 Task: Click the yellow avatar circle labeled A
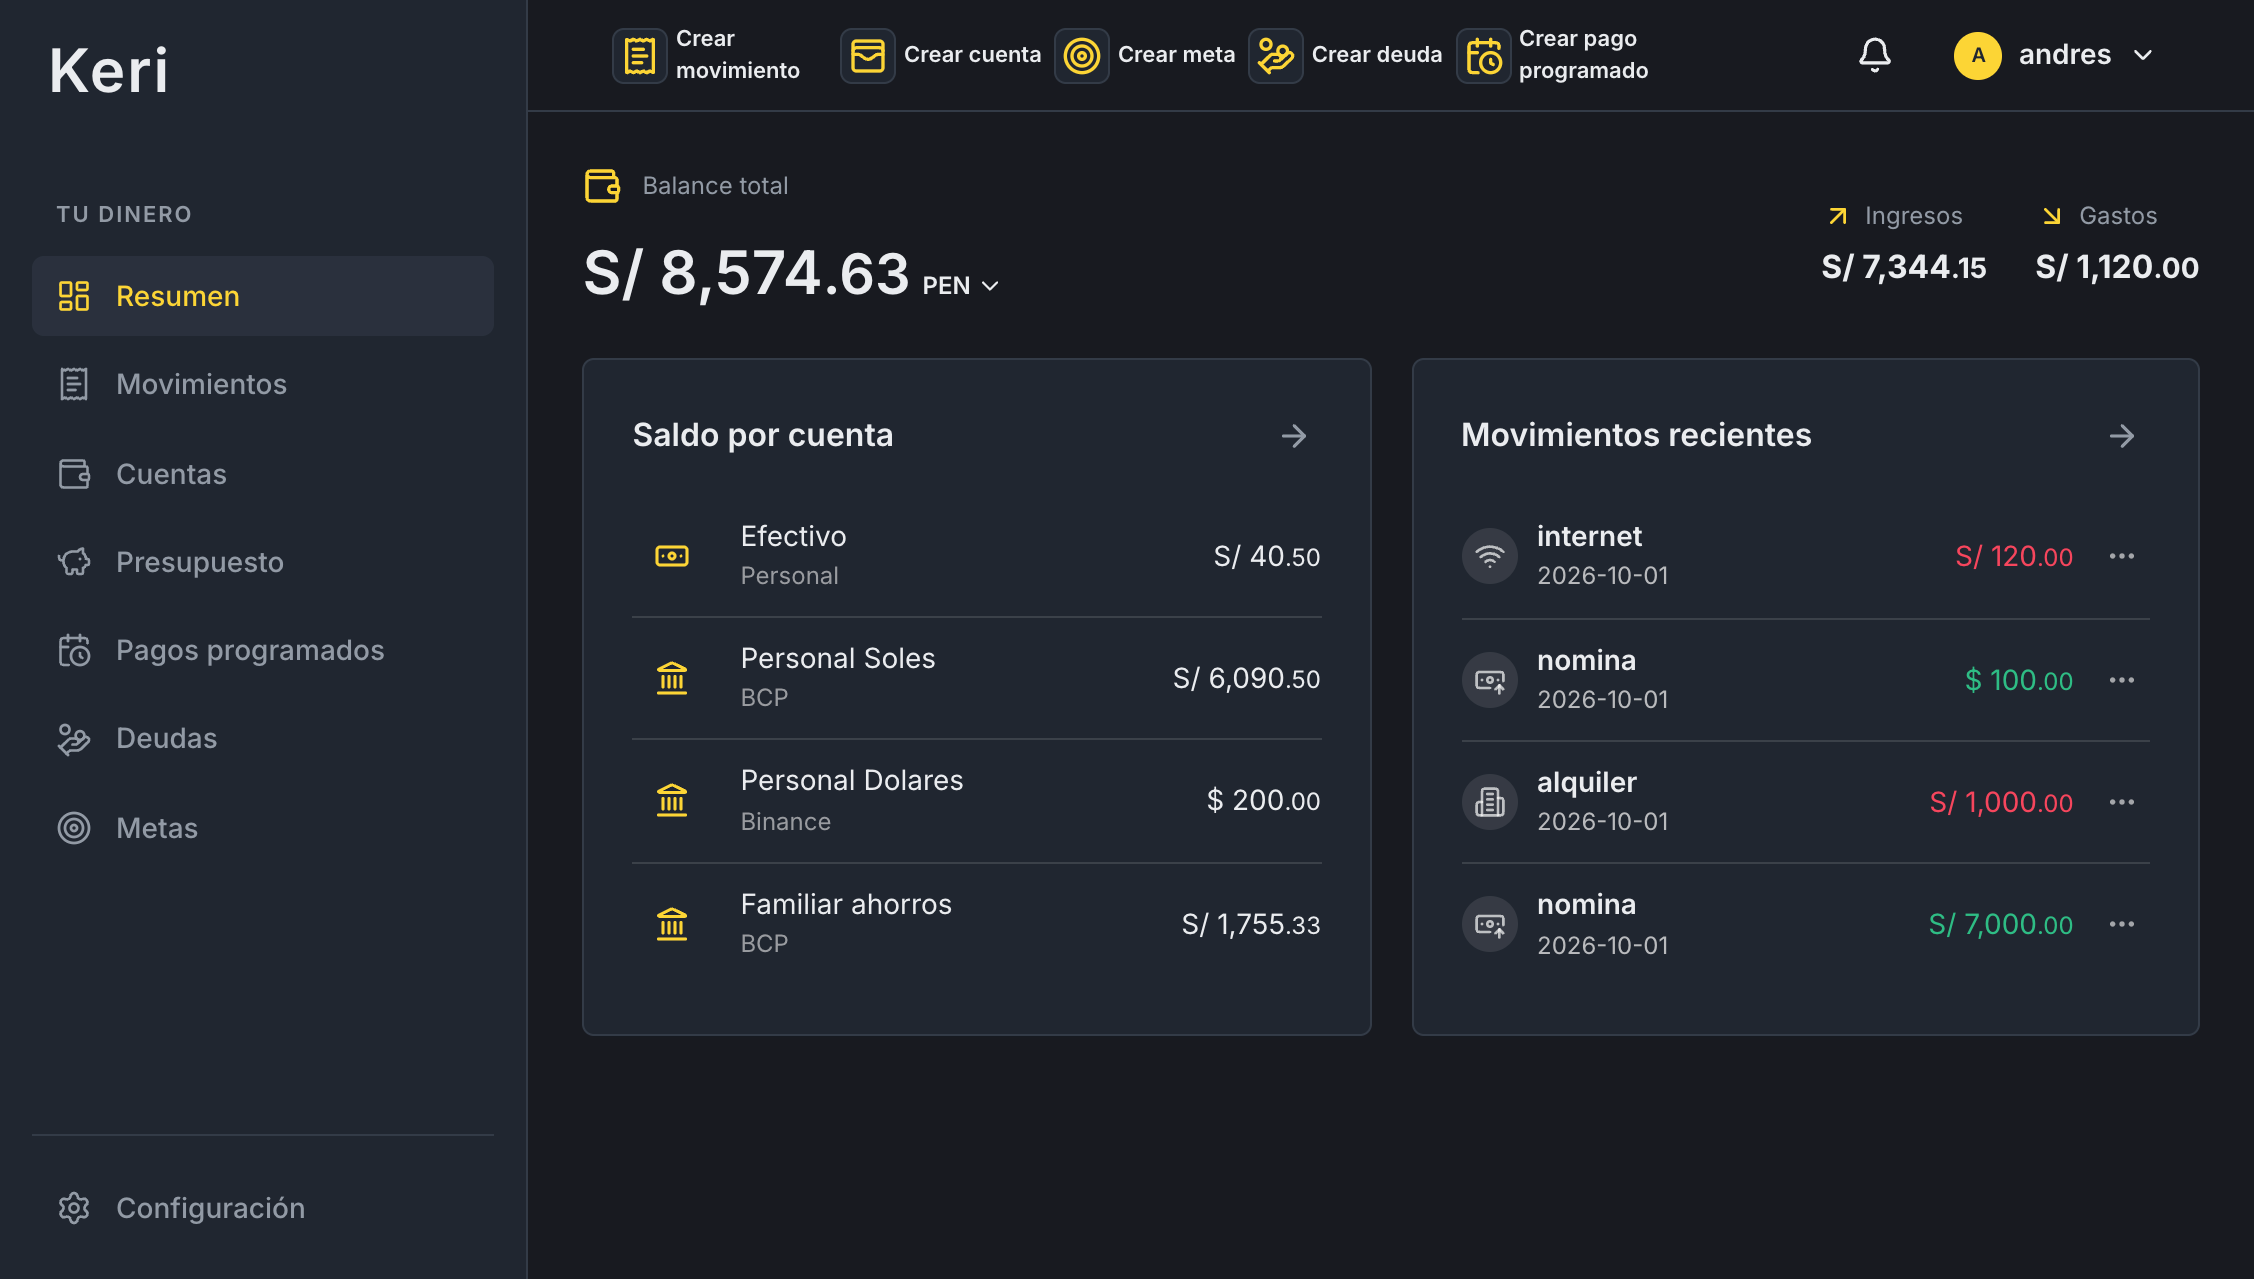coord(1977,55)
